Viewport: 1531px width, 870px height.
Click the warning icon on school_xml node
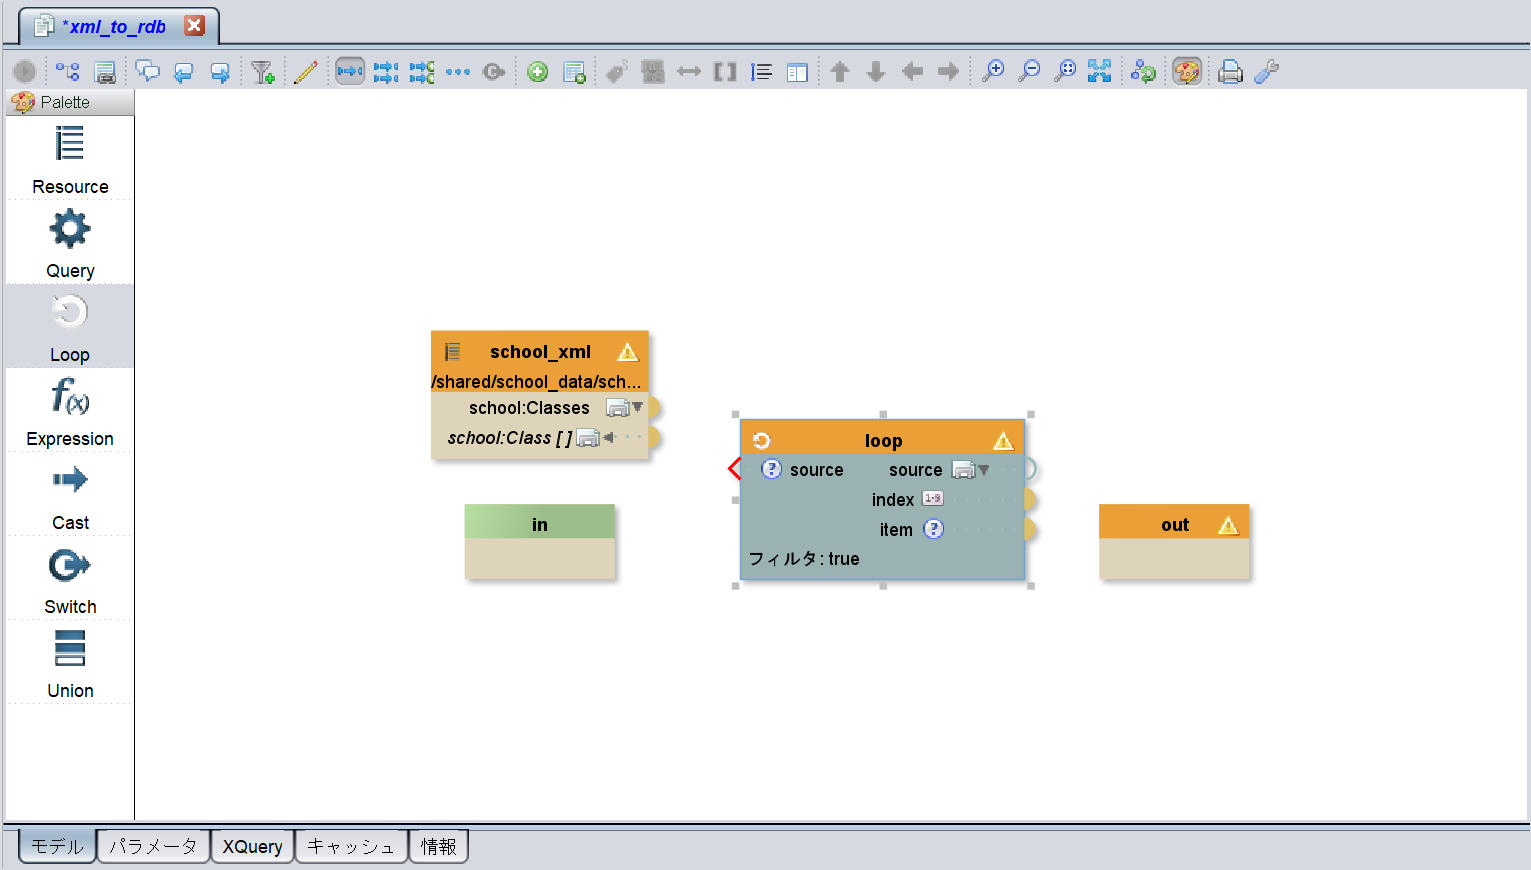tap(627, 352)
